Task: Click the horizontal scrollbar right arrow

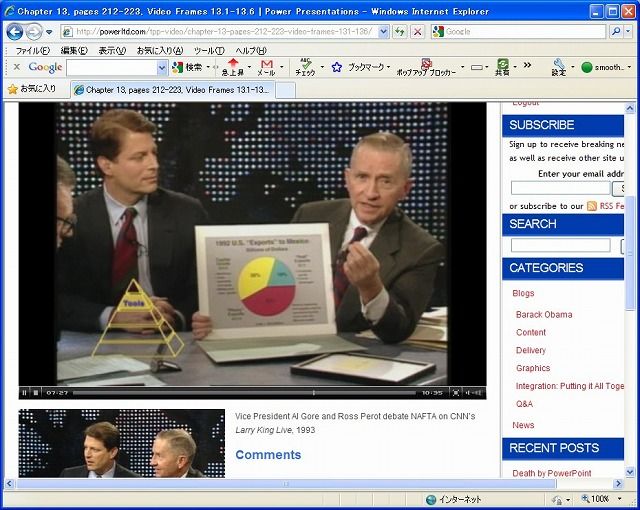Action: tap(619, 483)
